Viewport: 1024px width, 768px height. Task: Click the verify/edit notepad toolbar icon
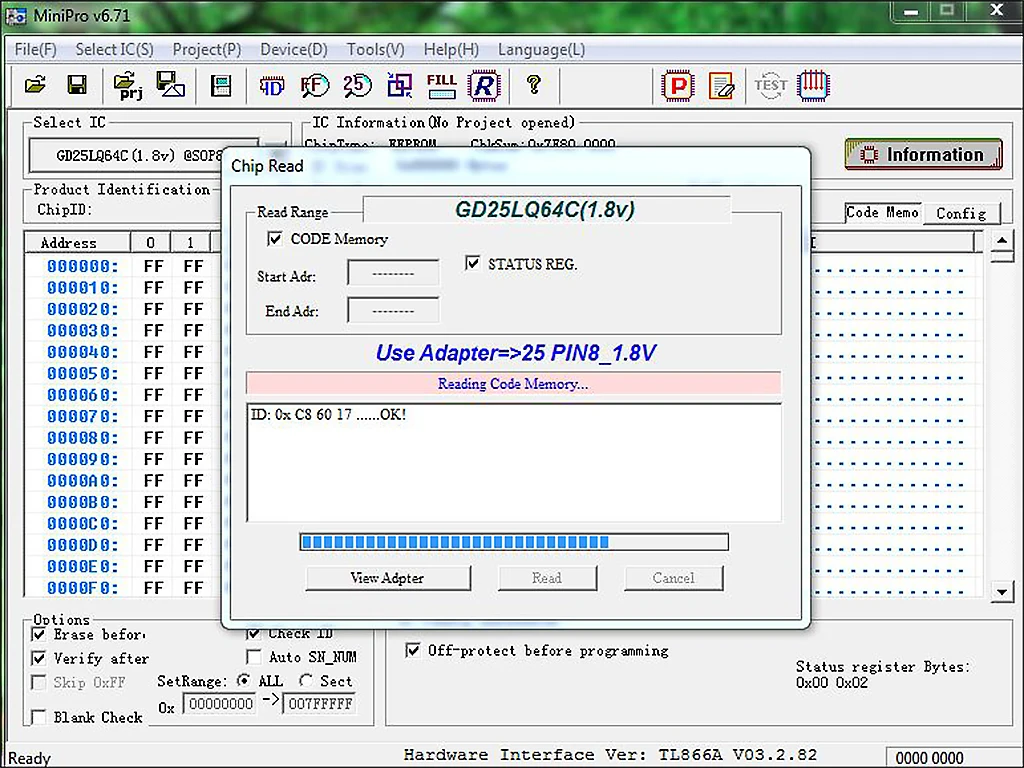pos(721,86)
